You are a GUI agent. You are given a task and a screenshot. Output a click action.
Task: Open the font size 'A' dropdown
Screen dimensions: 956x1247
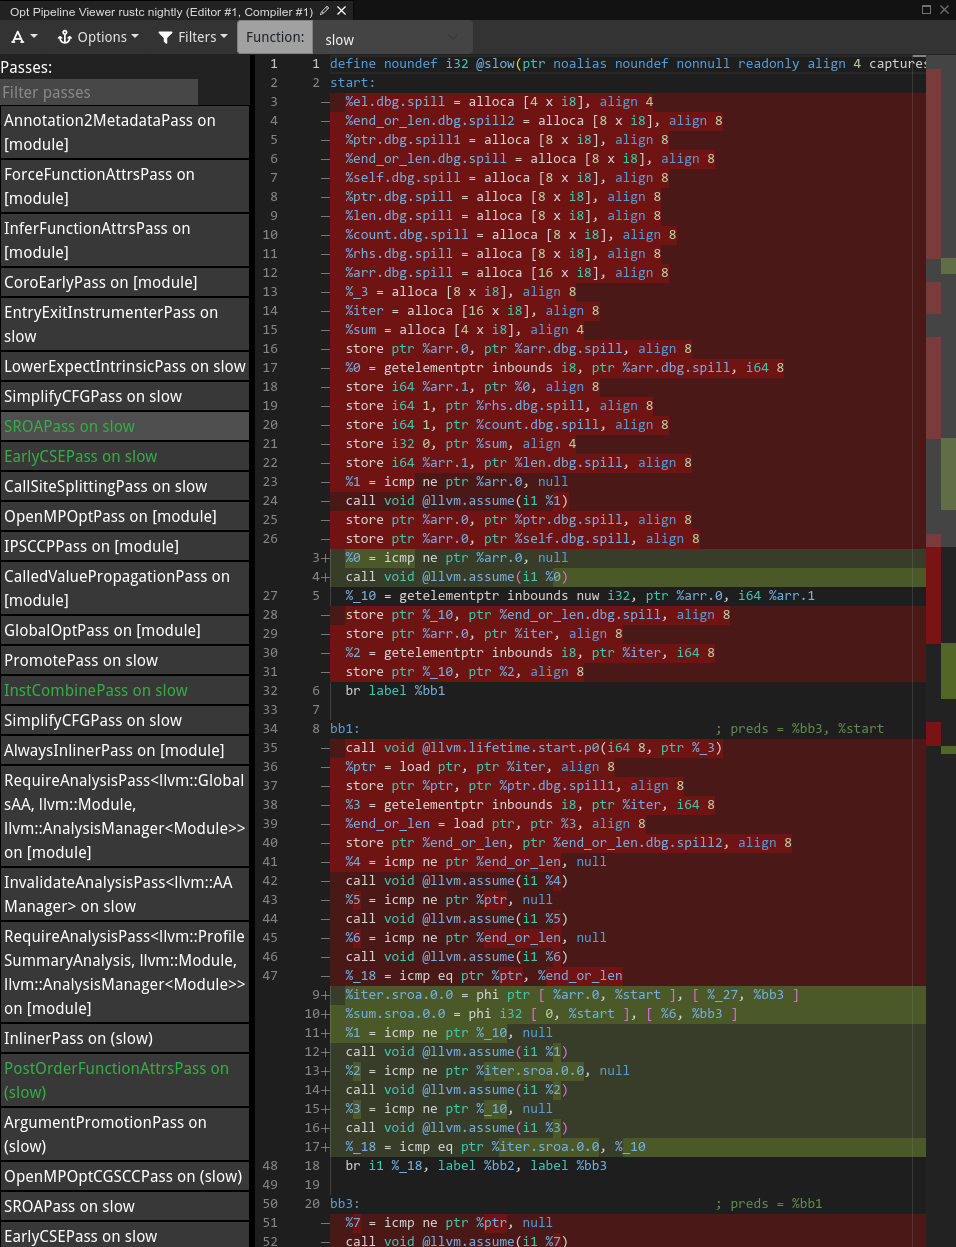coord(24,37)
